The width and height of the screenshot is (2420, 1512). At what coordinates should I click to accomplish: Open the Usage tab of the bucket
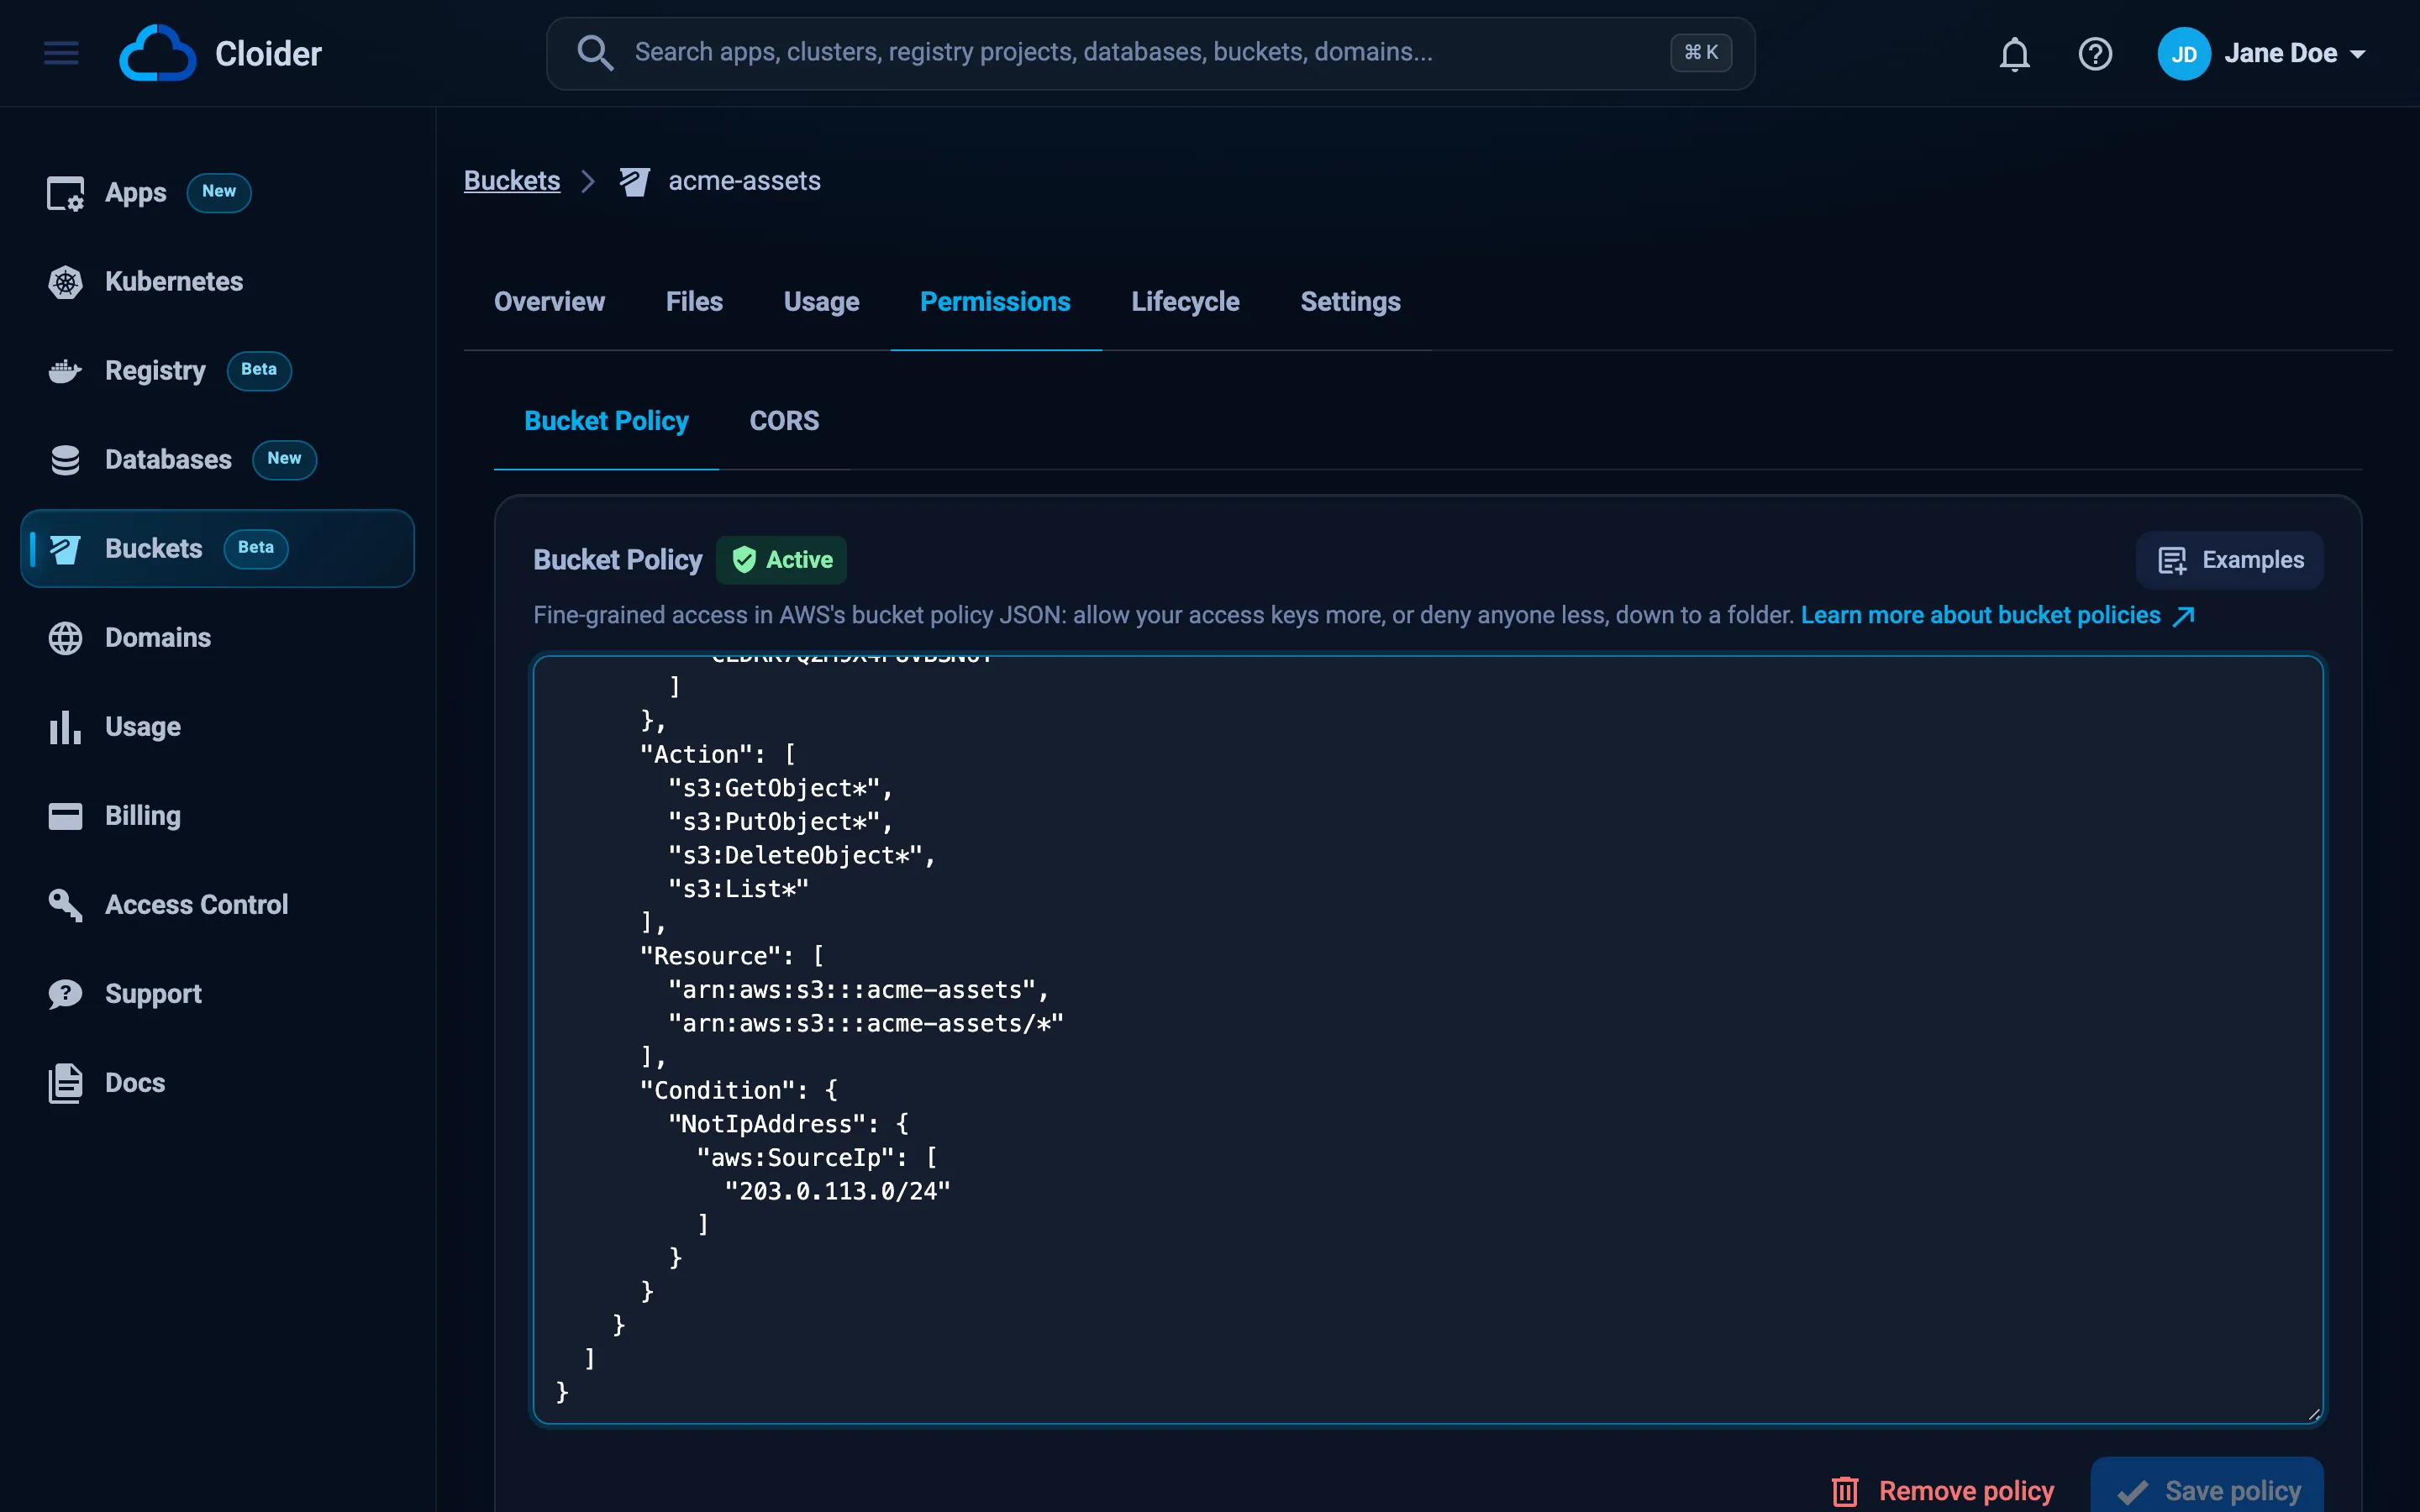pyautogui.click(x=821, y=302)
